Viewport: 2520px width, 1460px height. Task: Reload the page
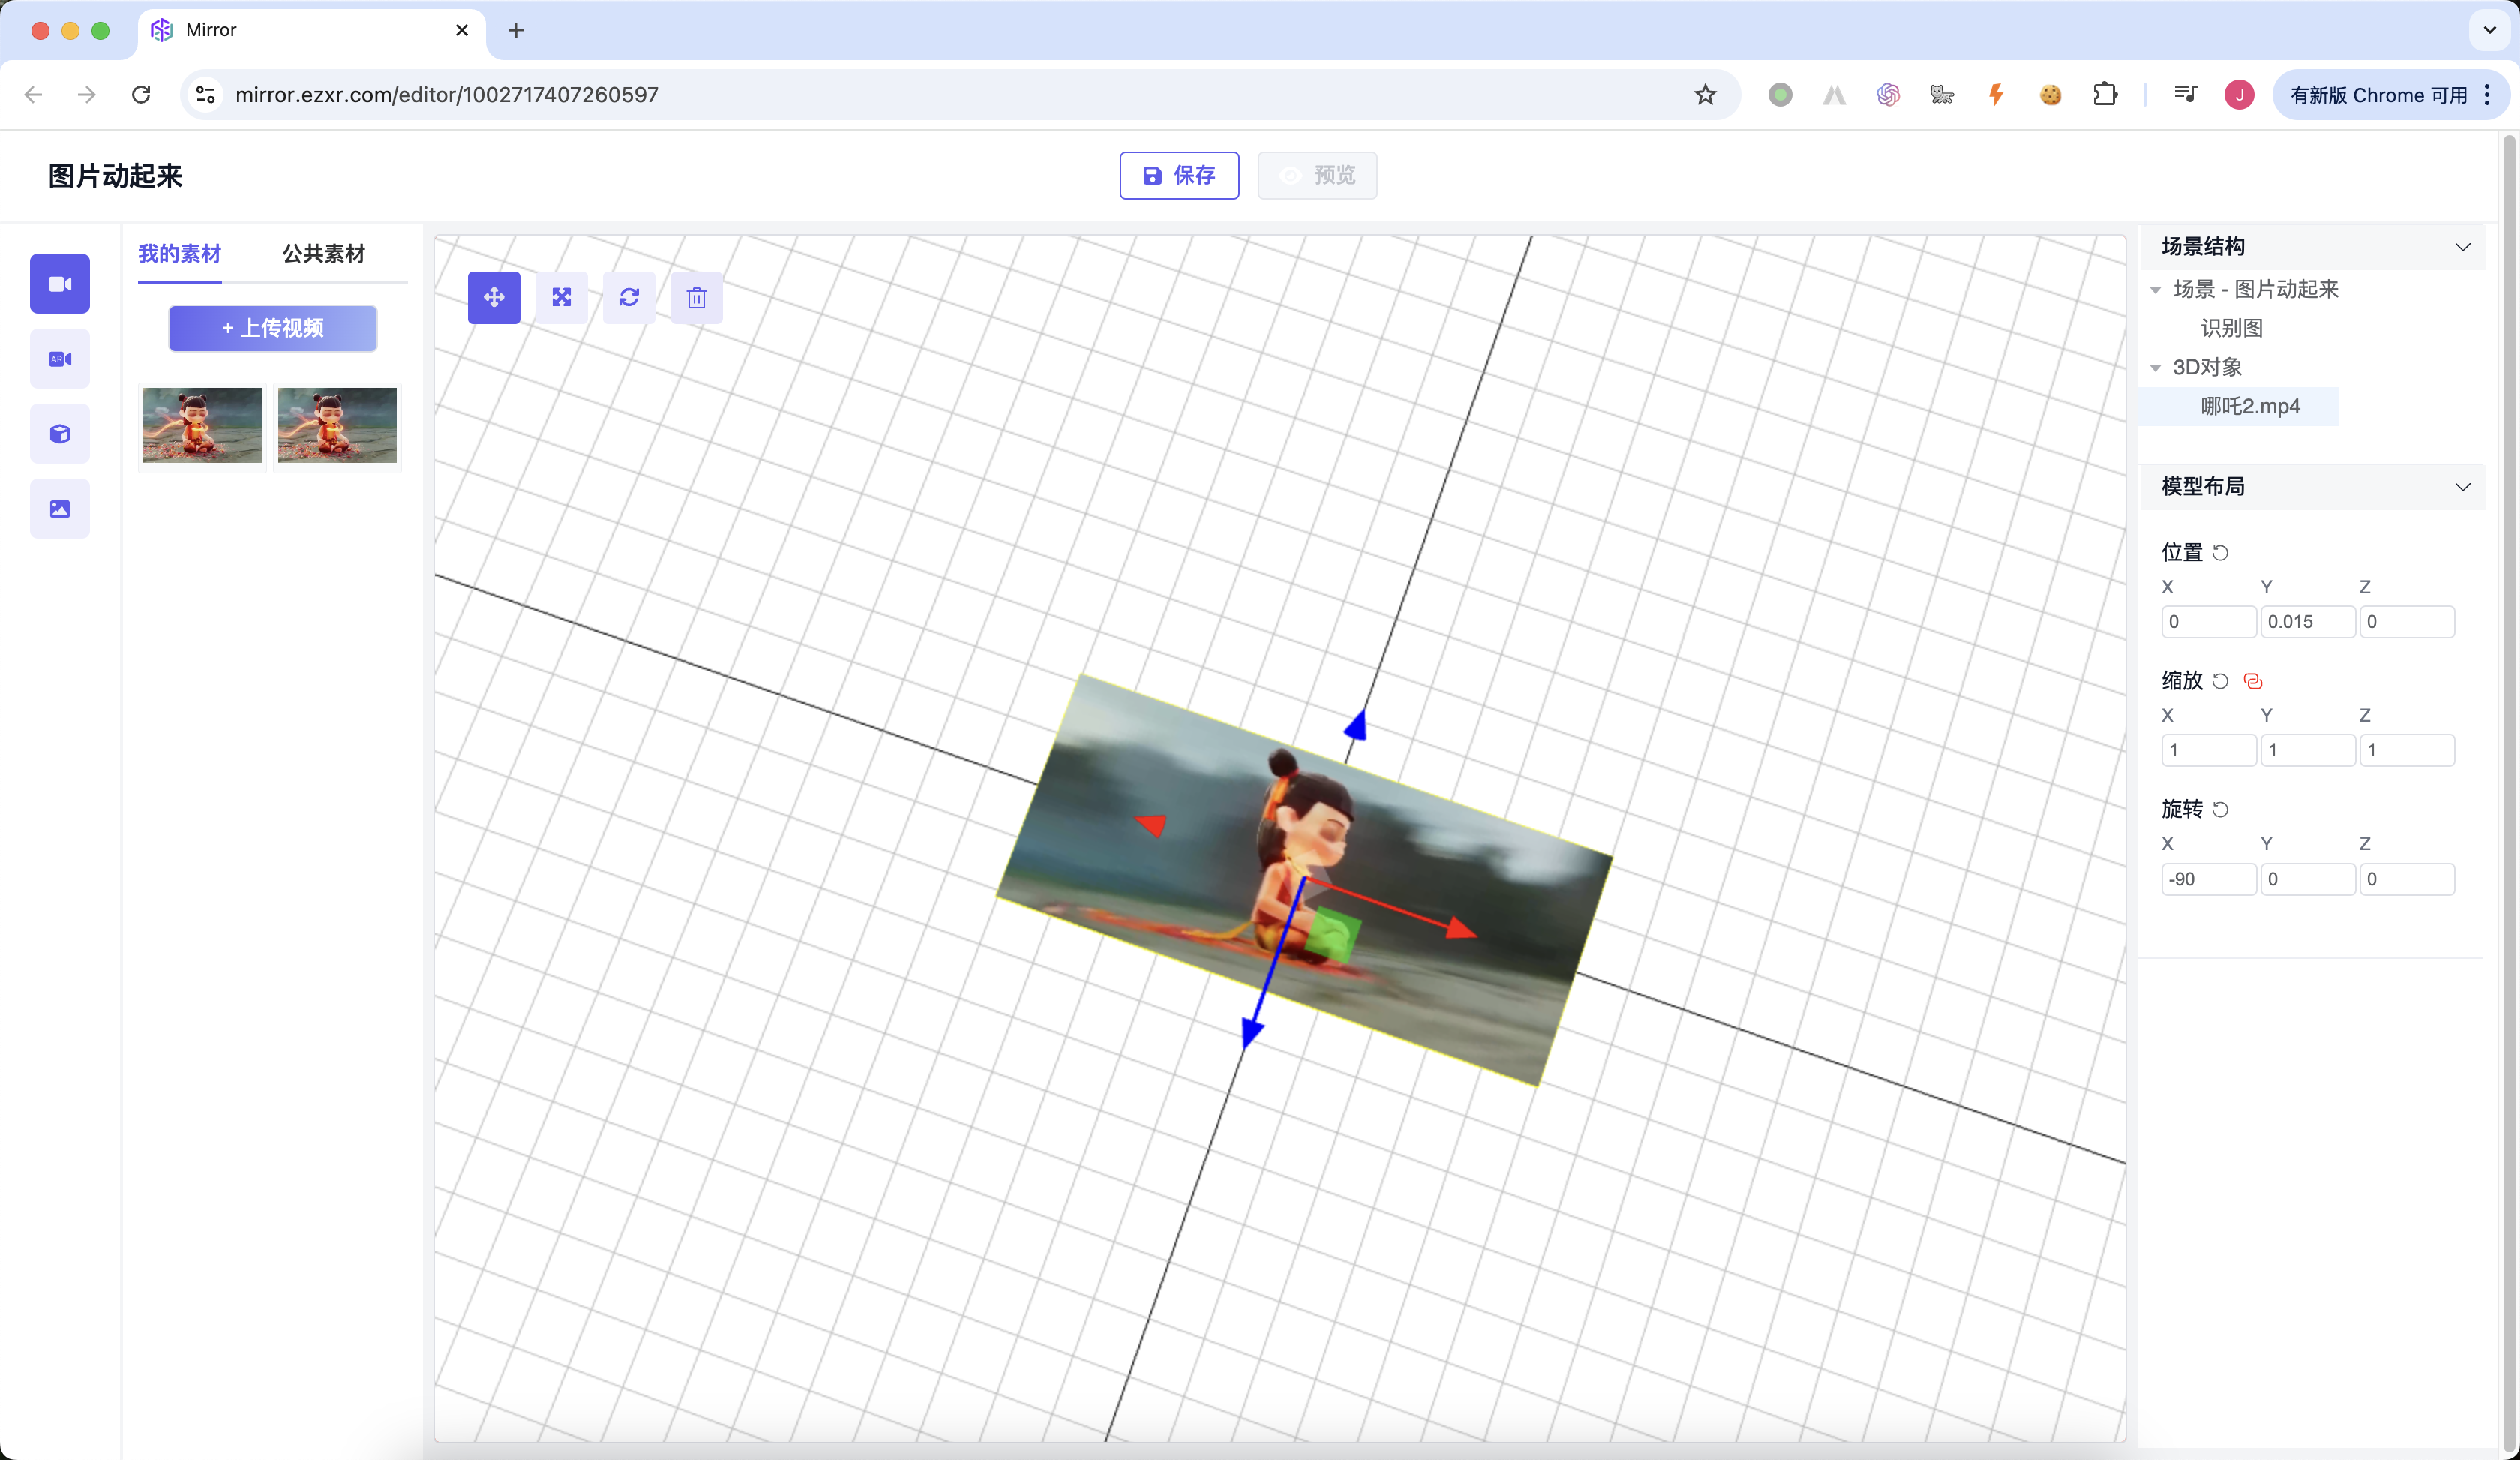point(141,95)
